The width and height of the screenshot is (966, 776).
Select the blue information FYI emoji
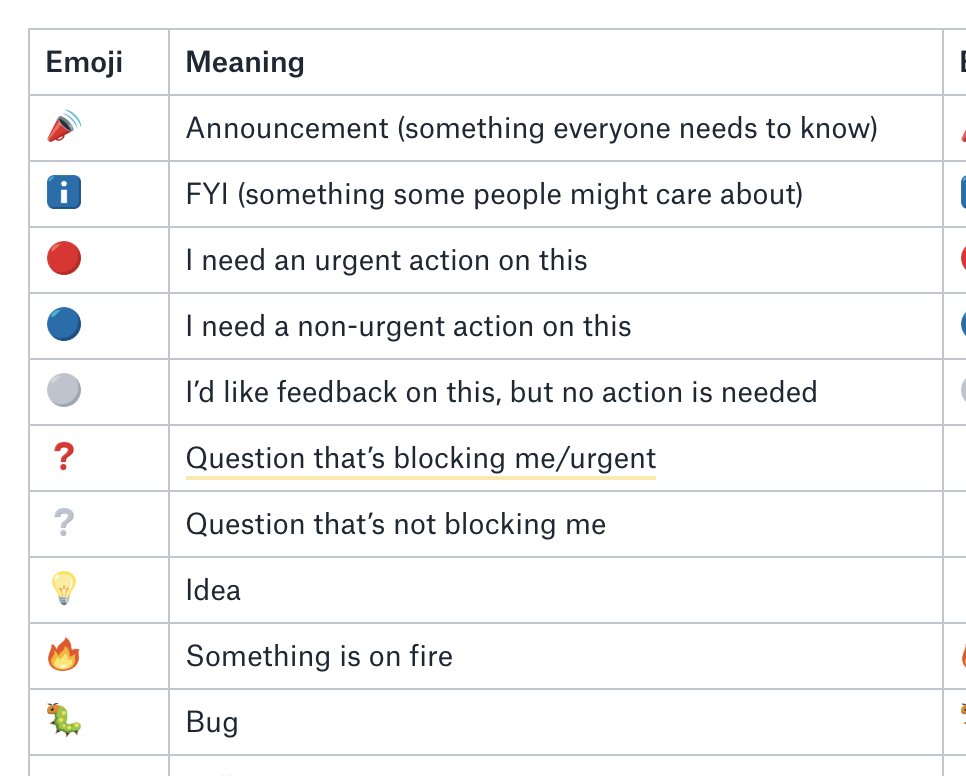[64, 192]
